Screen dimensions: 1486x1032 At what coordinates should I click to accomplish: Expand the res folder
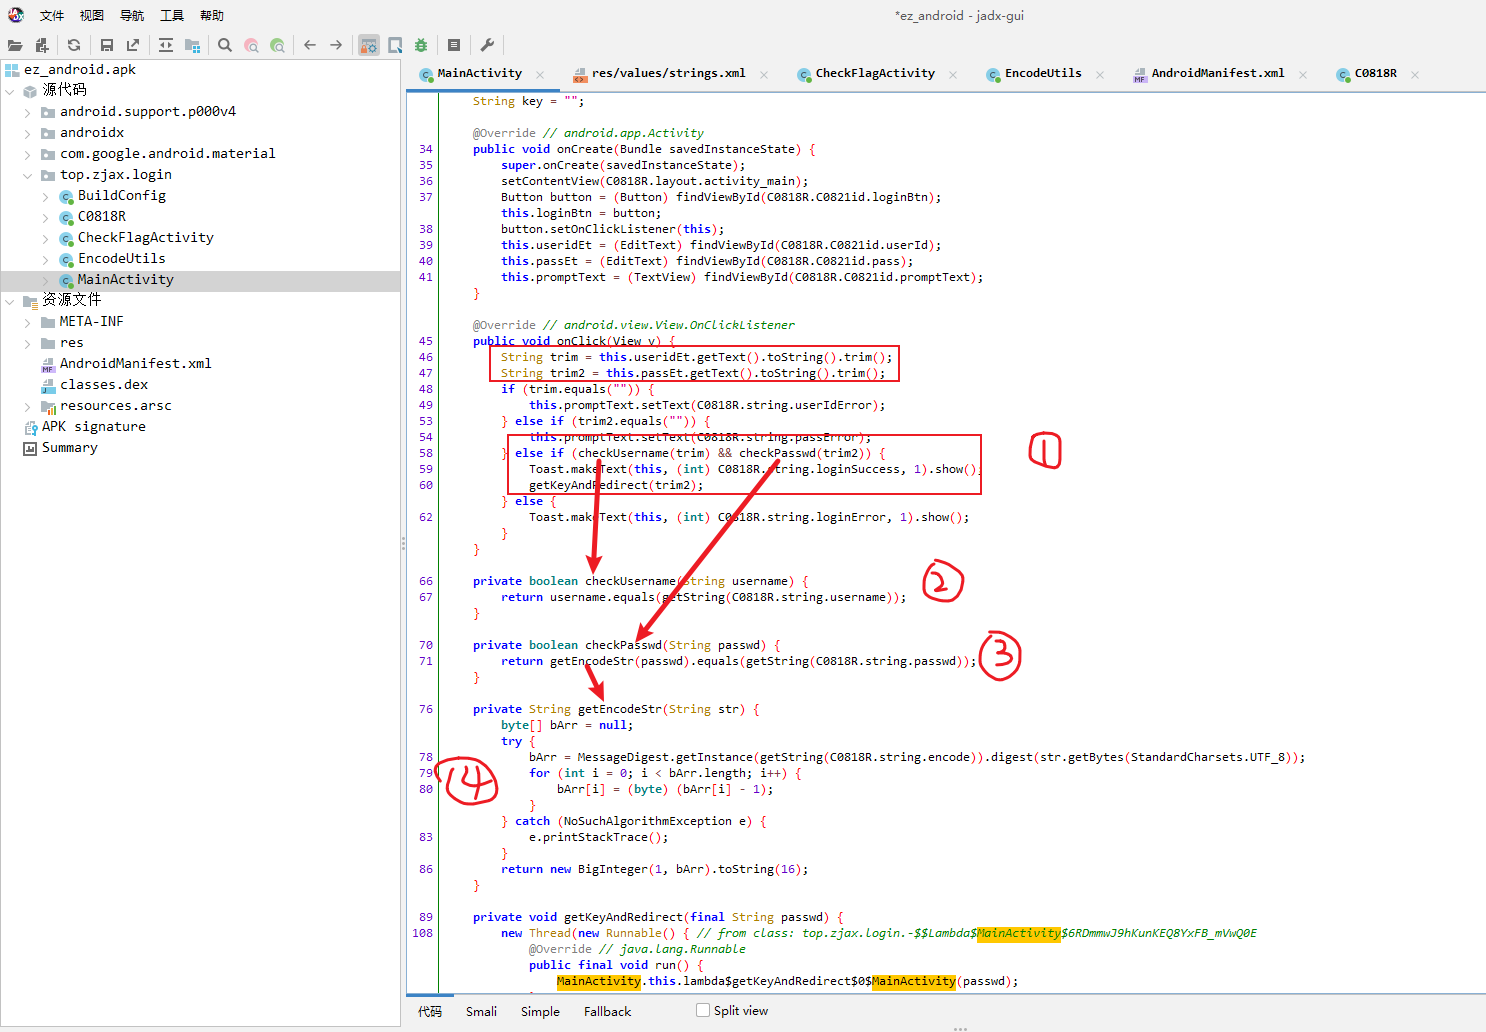[28, 343]
